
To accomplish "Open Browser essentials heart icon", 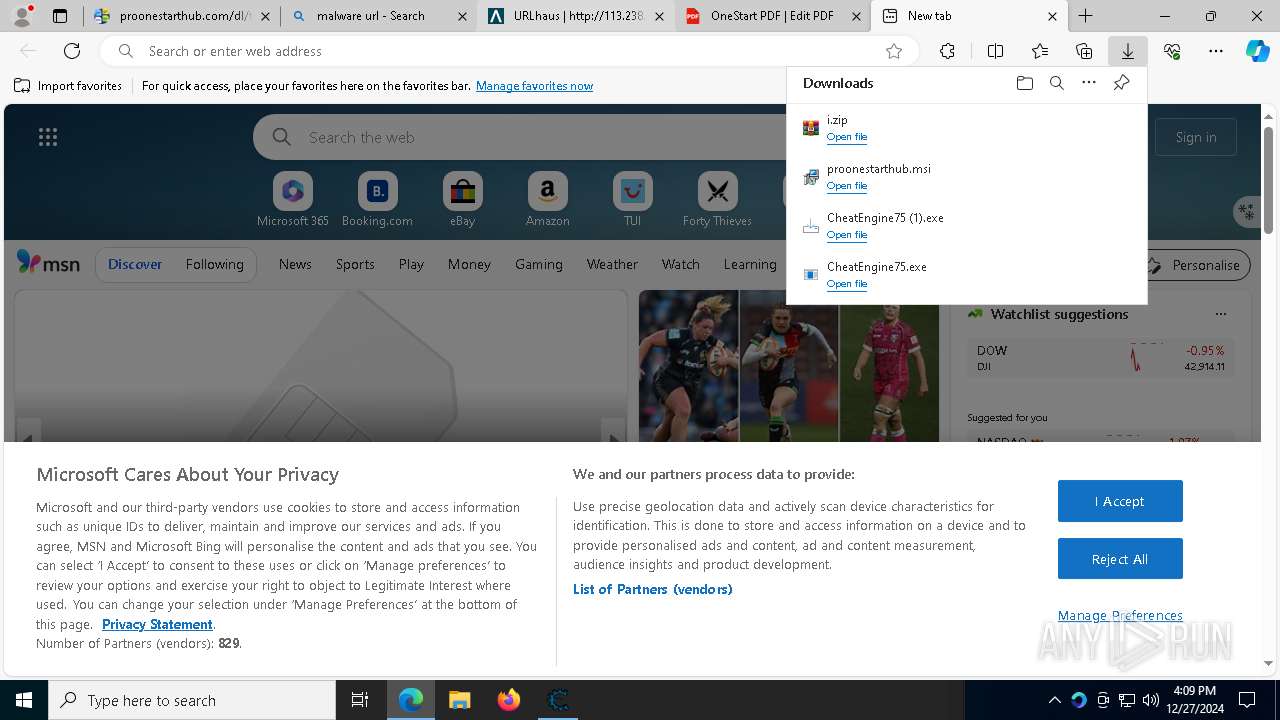I will click(x=1172, y=51).
